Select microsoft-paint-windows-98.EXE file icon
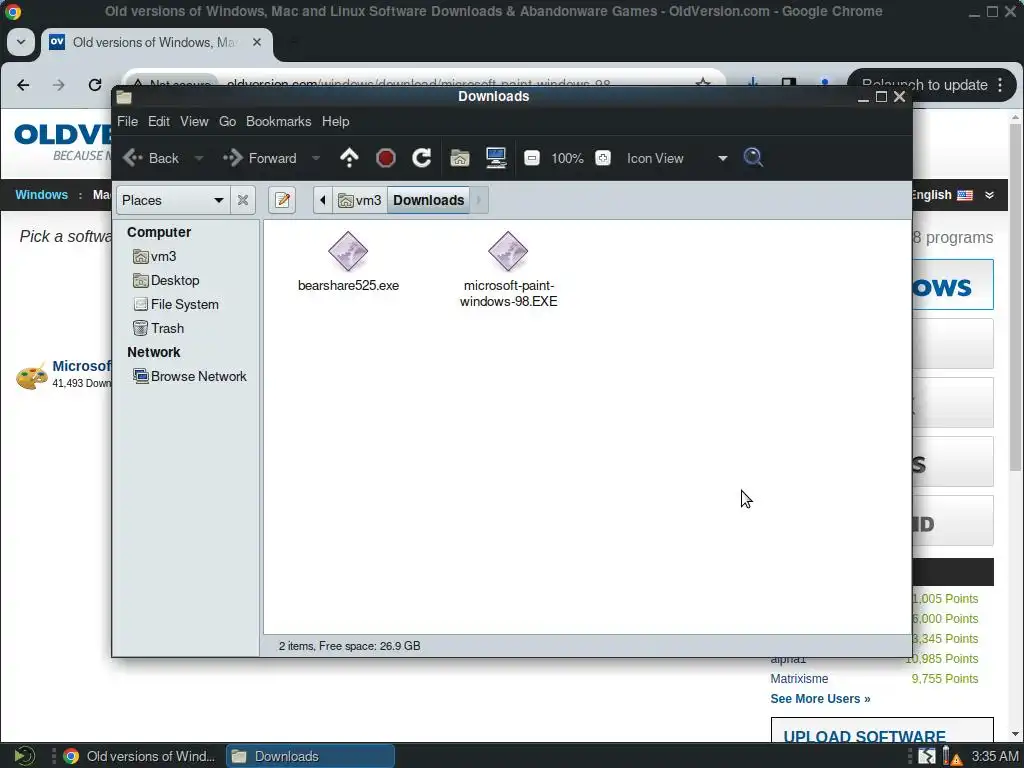 pyautogui.click(x=508, y=251)
